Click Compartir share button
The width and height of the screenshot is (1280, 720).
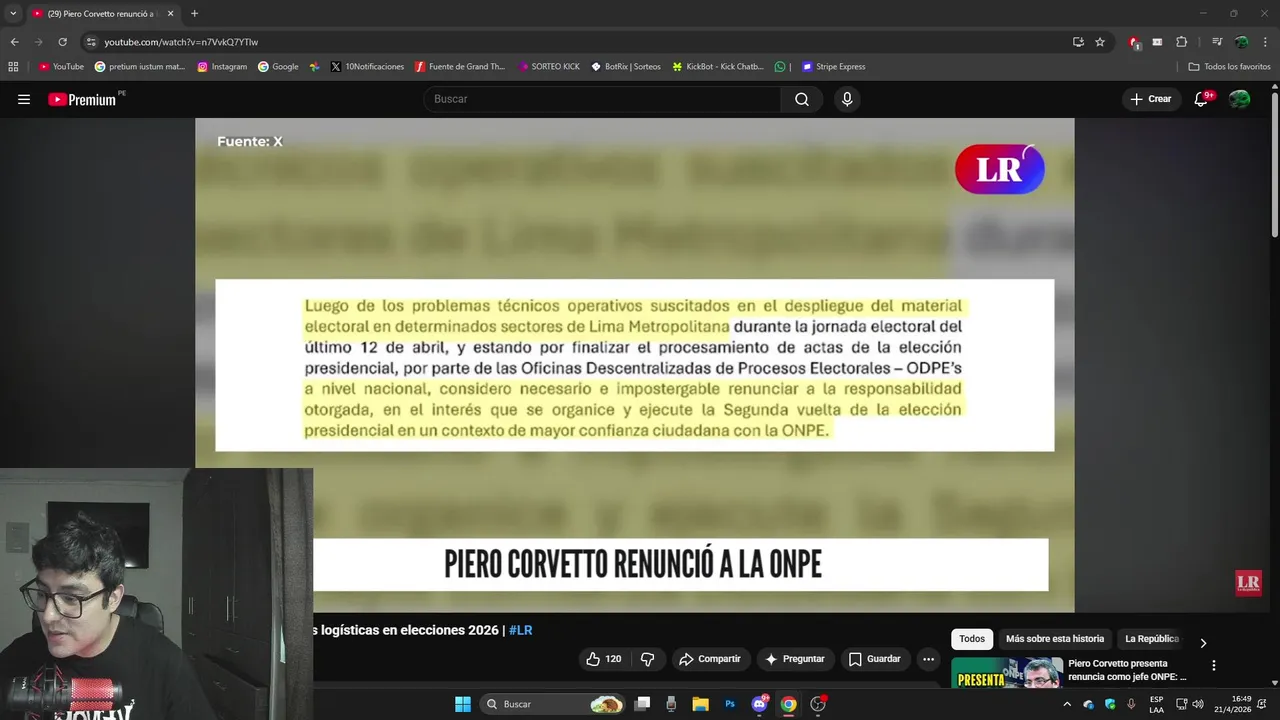(710, 659)
